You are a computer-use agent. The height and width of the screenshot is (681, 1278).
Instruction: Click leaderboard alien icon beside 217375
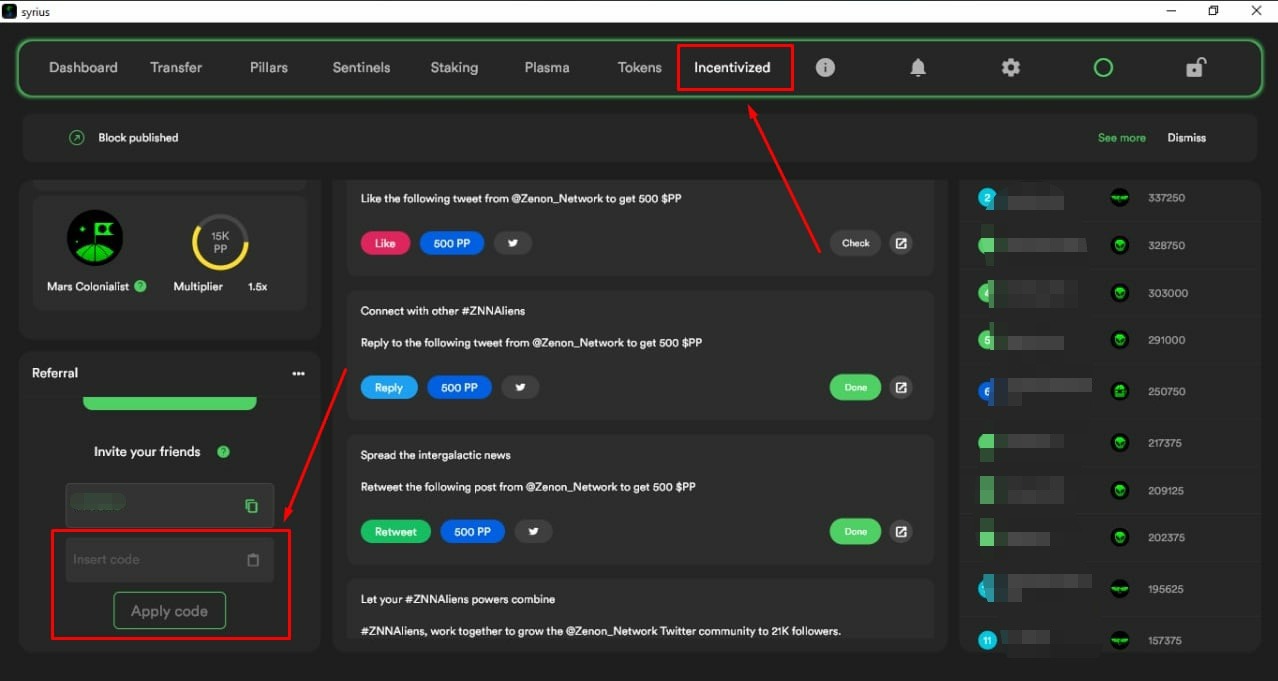pyautogui.click(x=1120, y=442)
